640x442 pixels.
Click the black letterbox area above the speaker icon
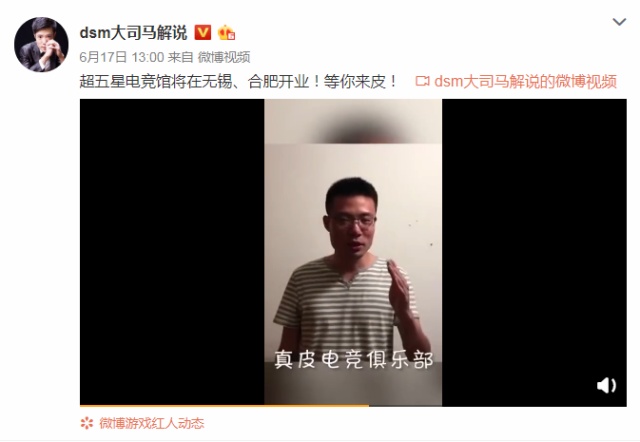[x=534, y=237]
